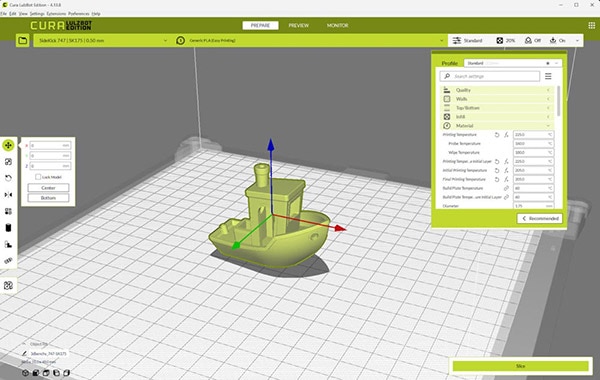Open the Help menu
600x380 pixels.
point(96,14)
